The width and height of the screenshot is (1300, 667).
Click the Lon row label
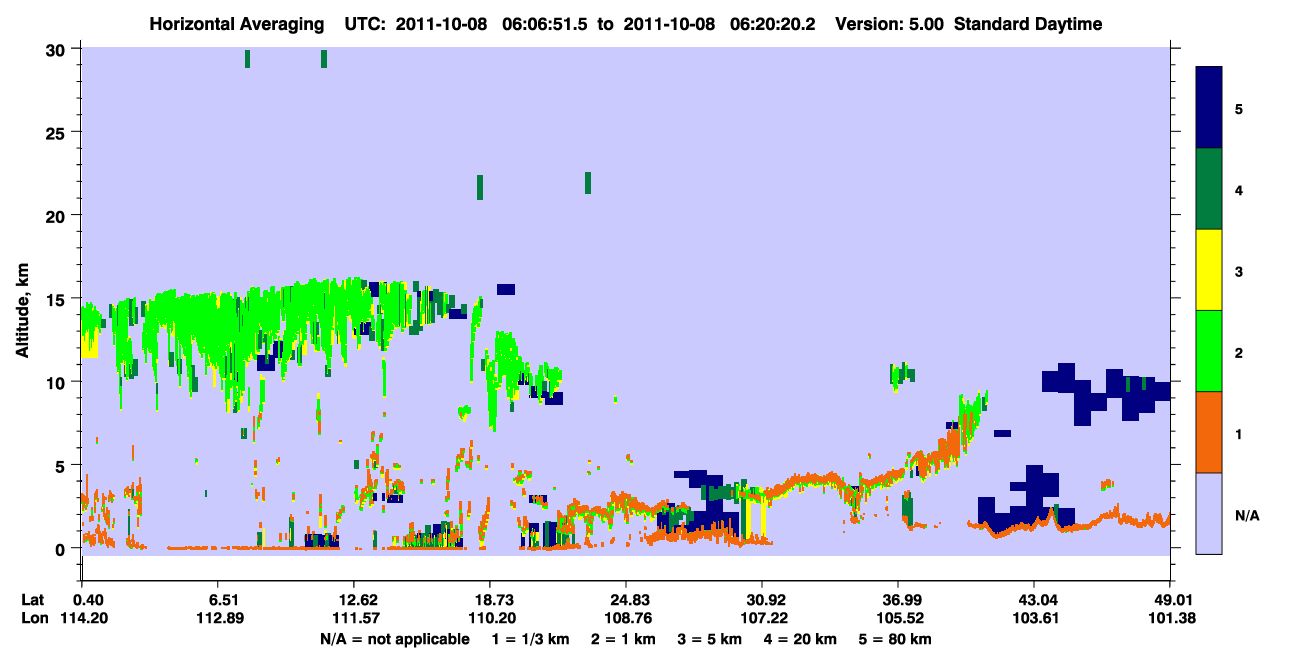(x=33, y=618)
